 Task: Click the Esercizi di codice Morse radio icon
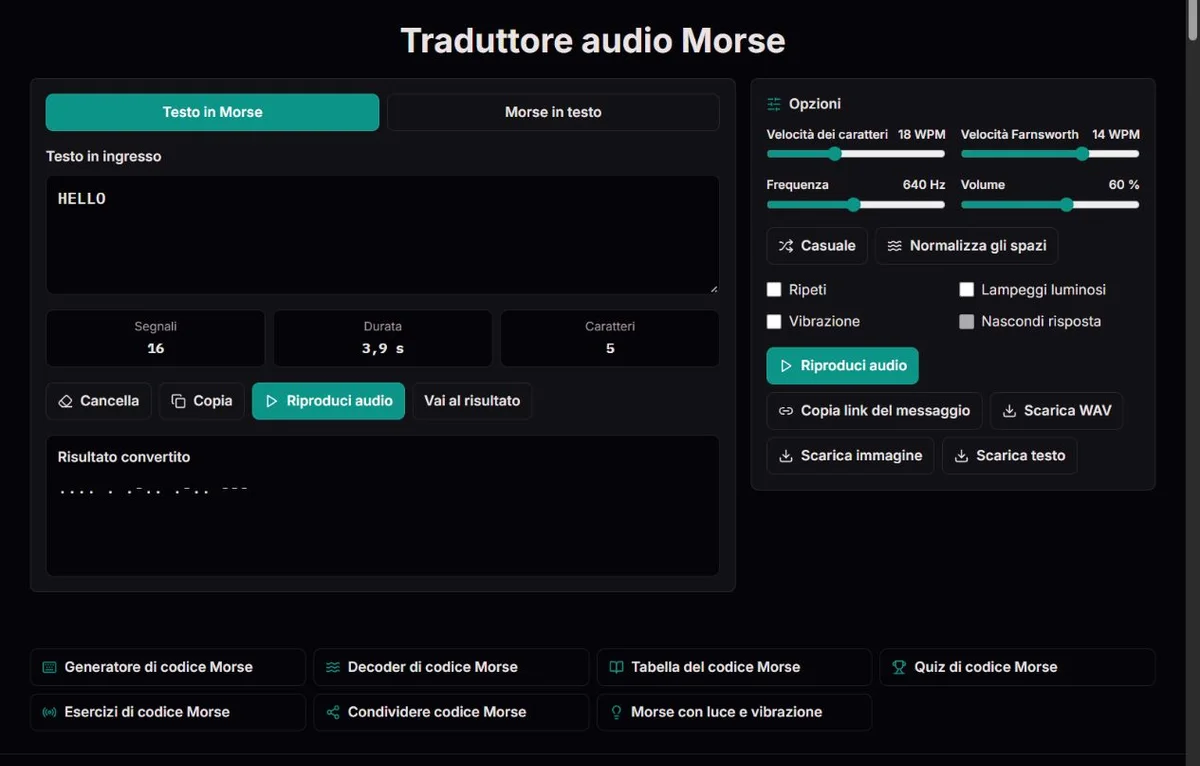pyautogui.click(x=50, y=712)
